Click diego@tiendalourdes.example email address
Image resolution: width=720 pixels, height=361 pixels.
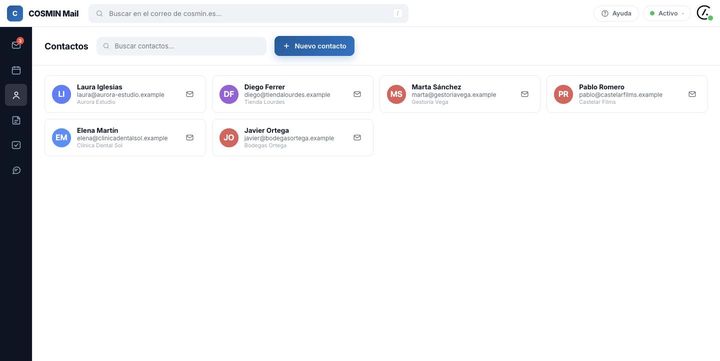pos(287,95)
